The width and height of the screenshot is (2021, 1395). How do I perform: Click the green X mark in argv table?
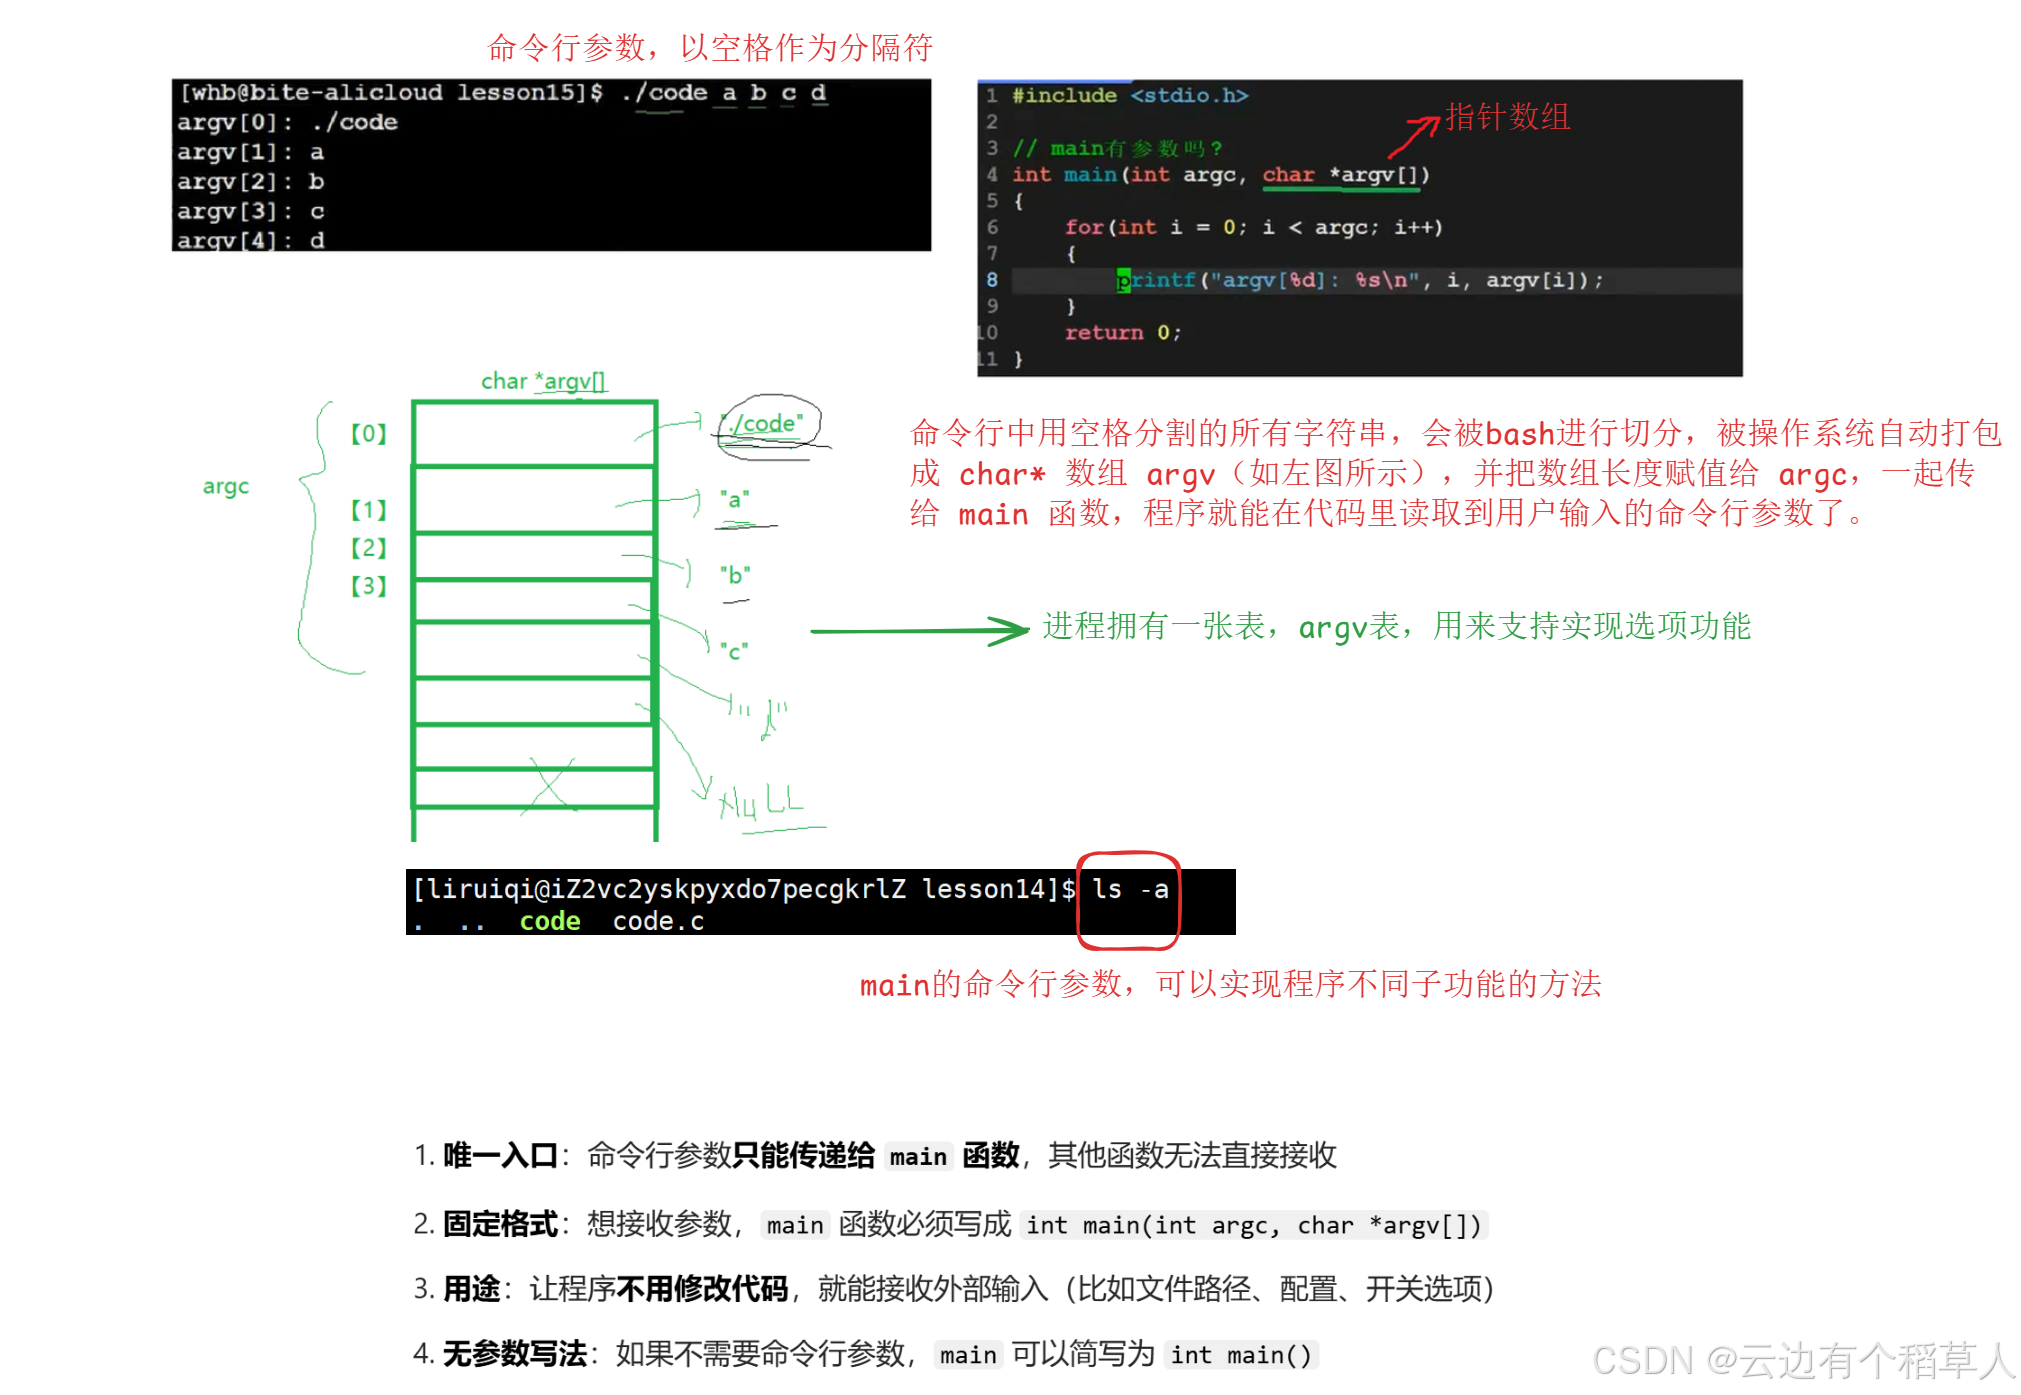[x=550, y=785]
